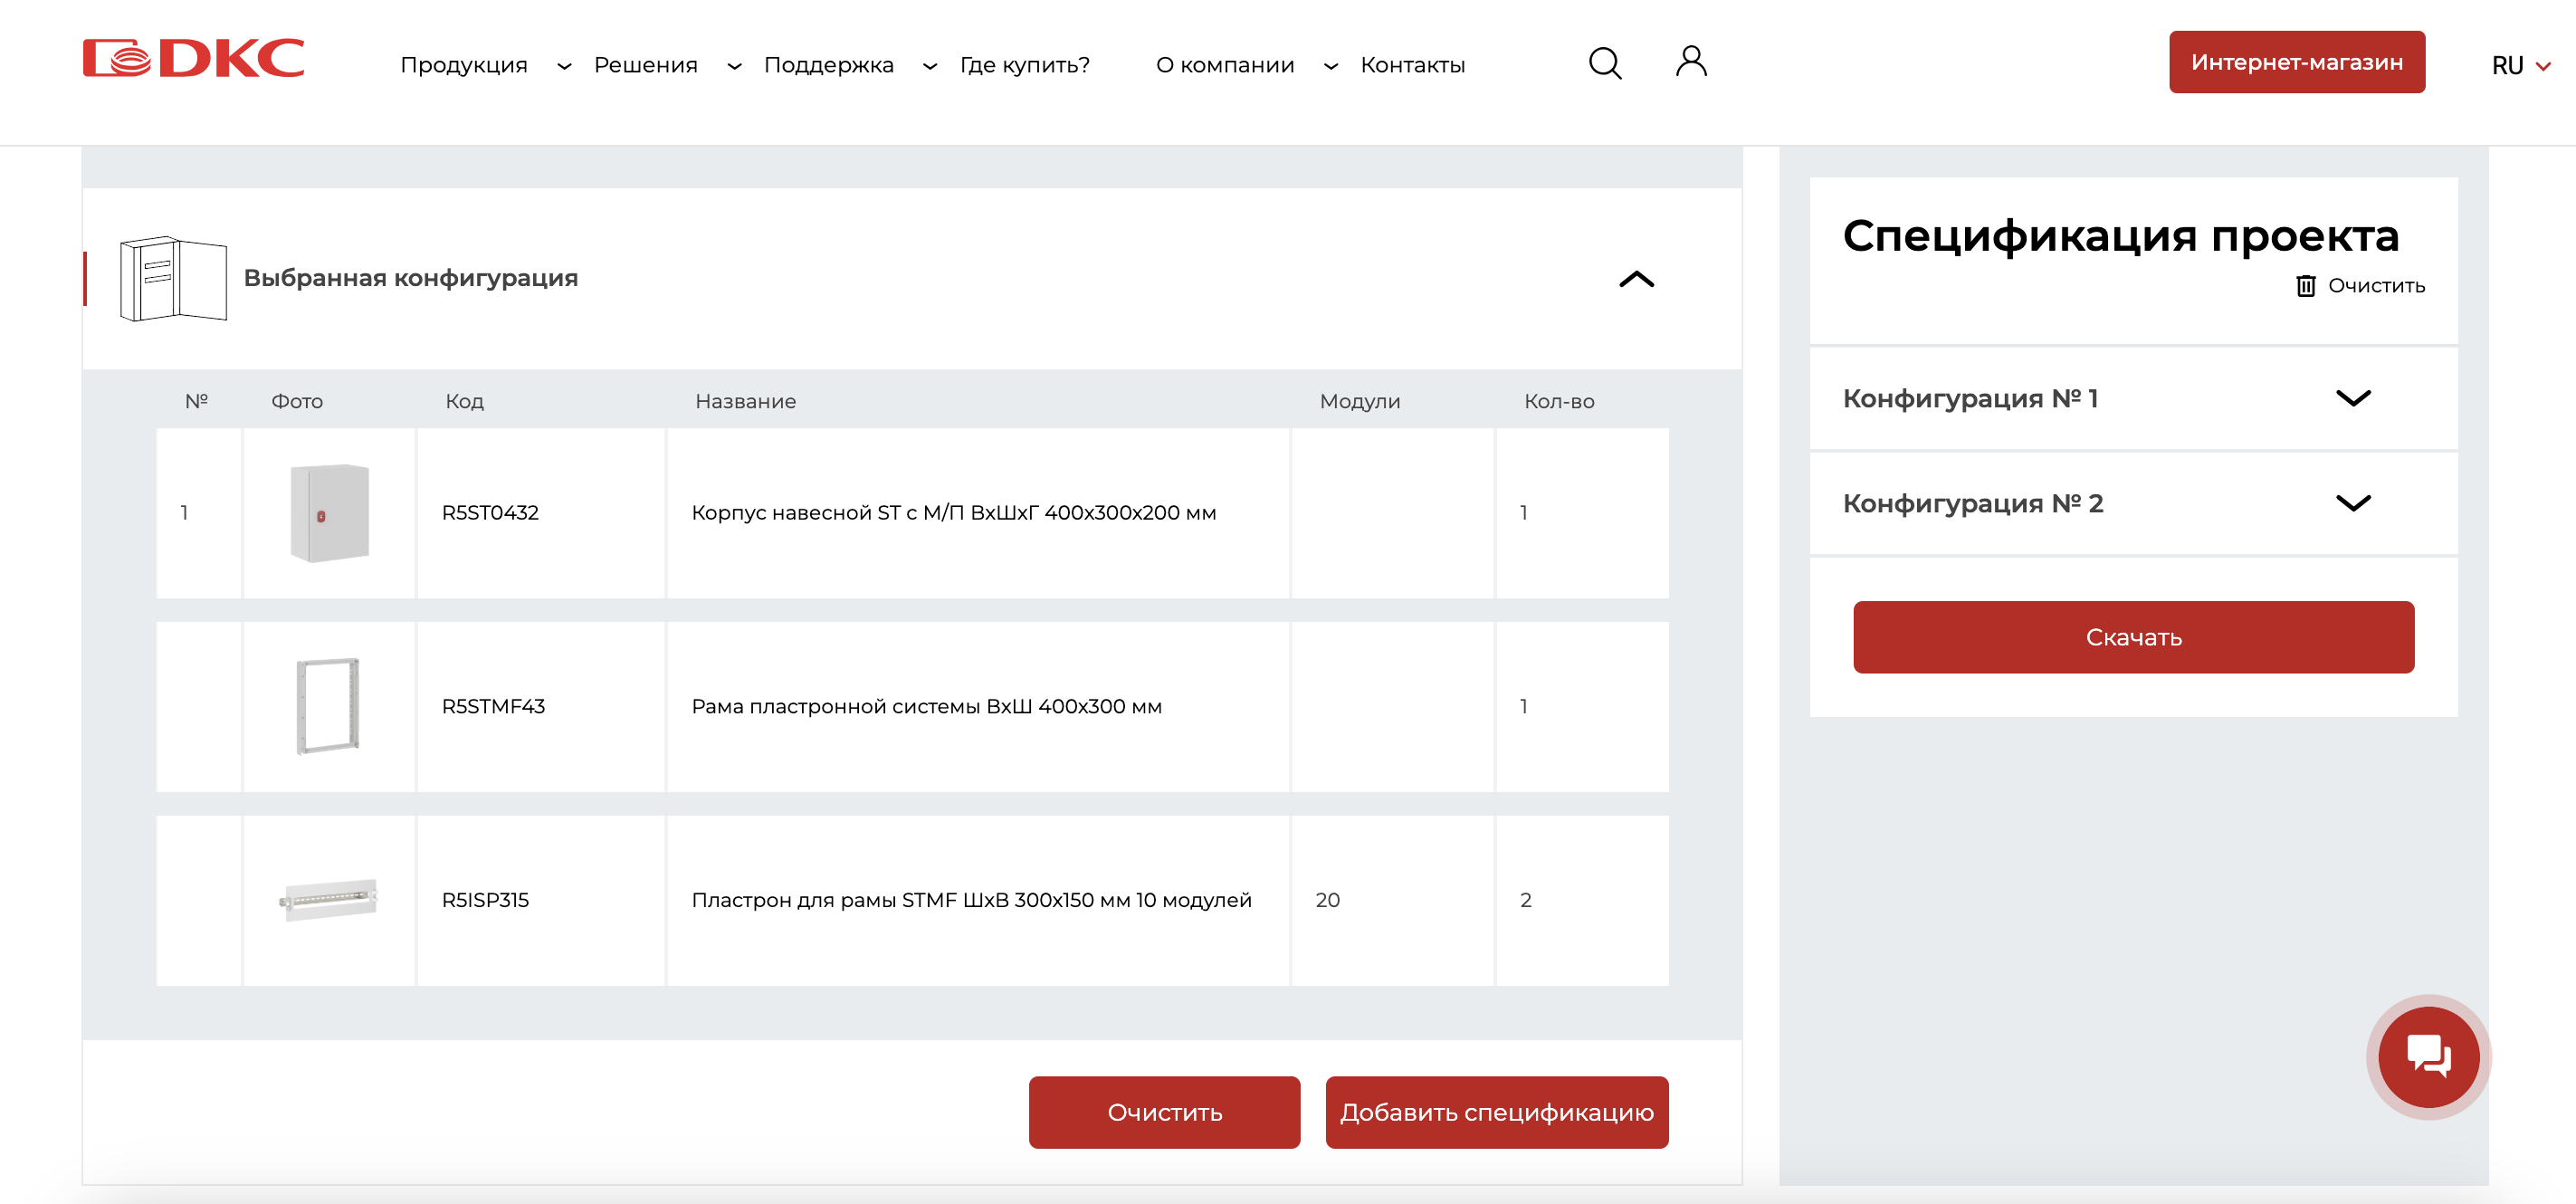Screen dimensions: 2576x1204
Task: Open the R5ST0432 enclosure photo
Action: (x=329, y=513)
